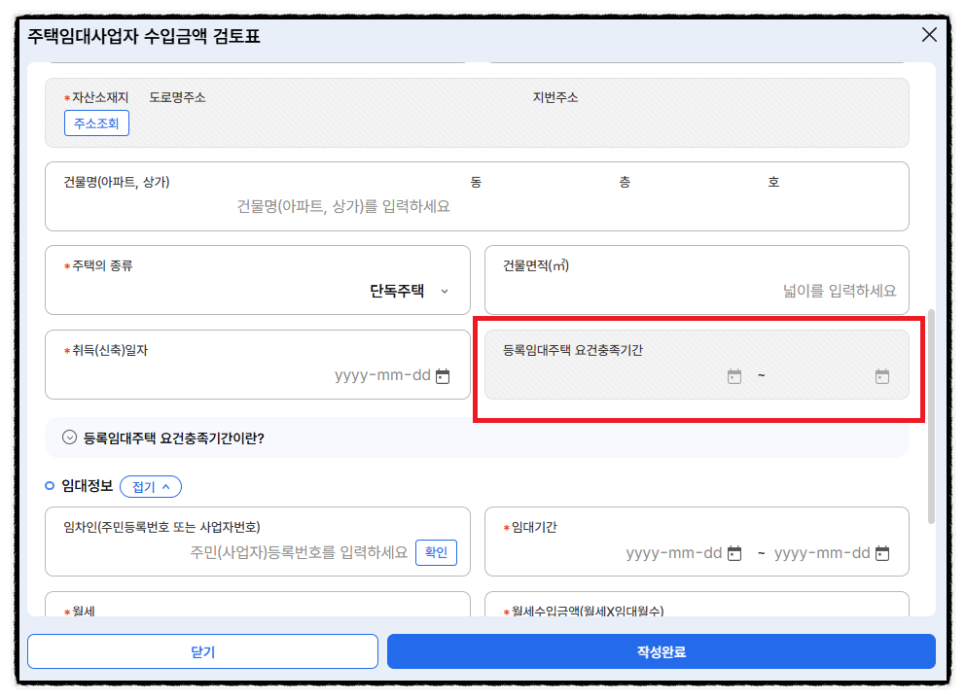The width and height of the screenshot is (966, 700).
Task: Click the 동 field label
Action: (476, 182)
